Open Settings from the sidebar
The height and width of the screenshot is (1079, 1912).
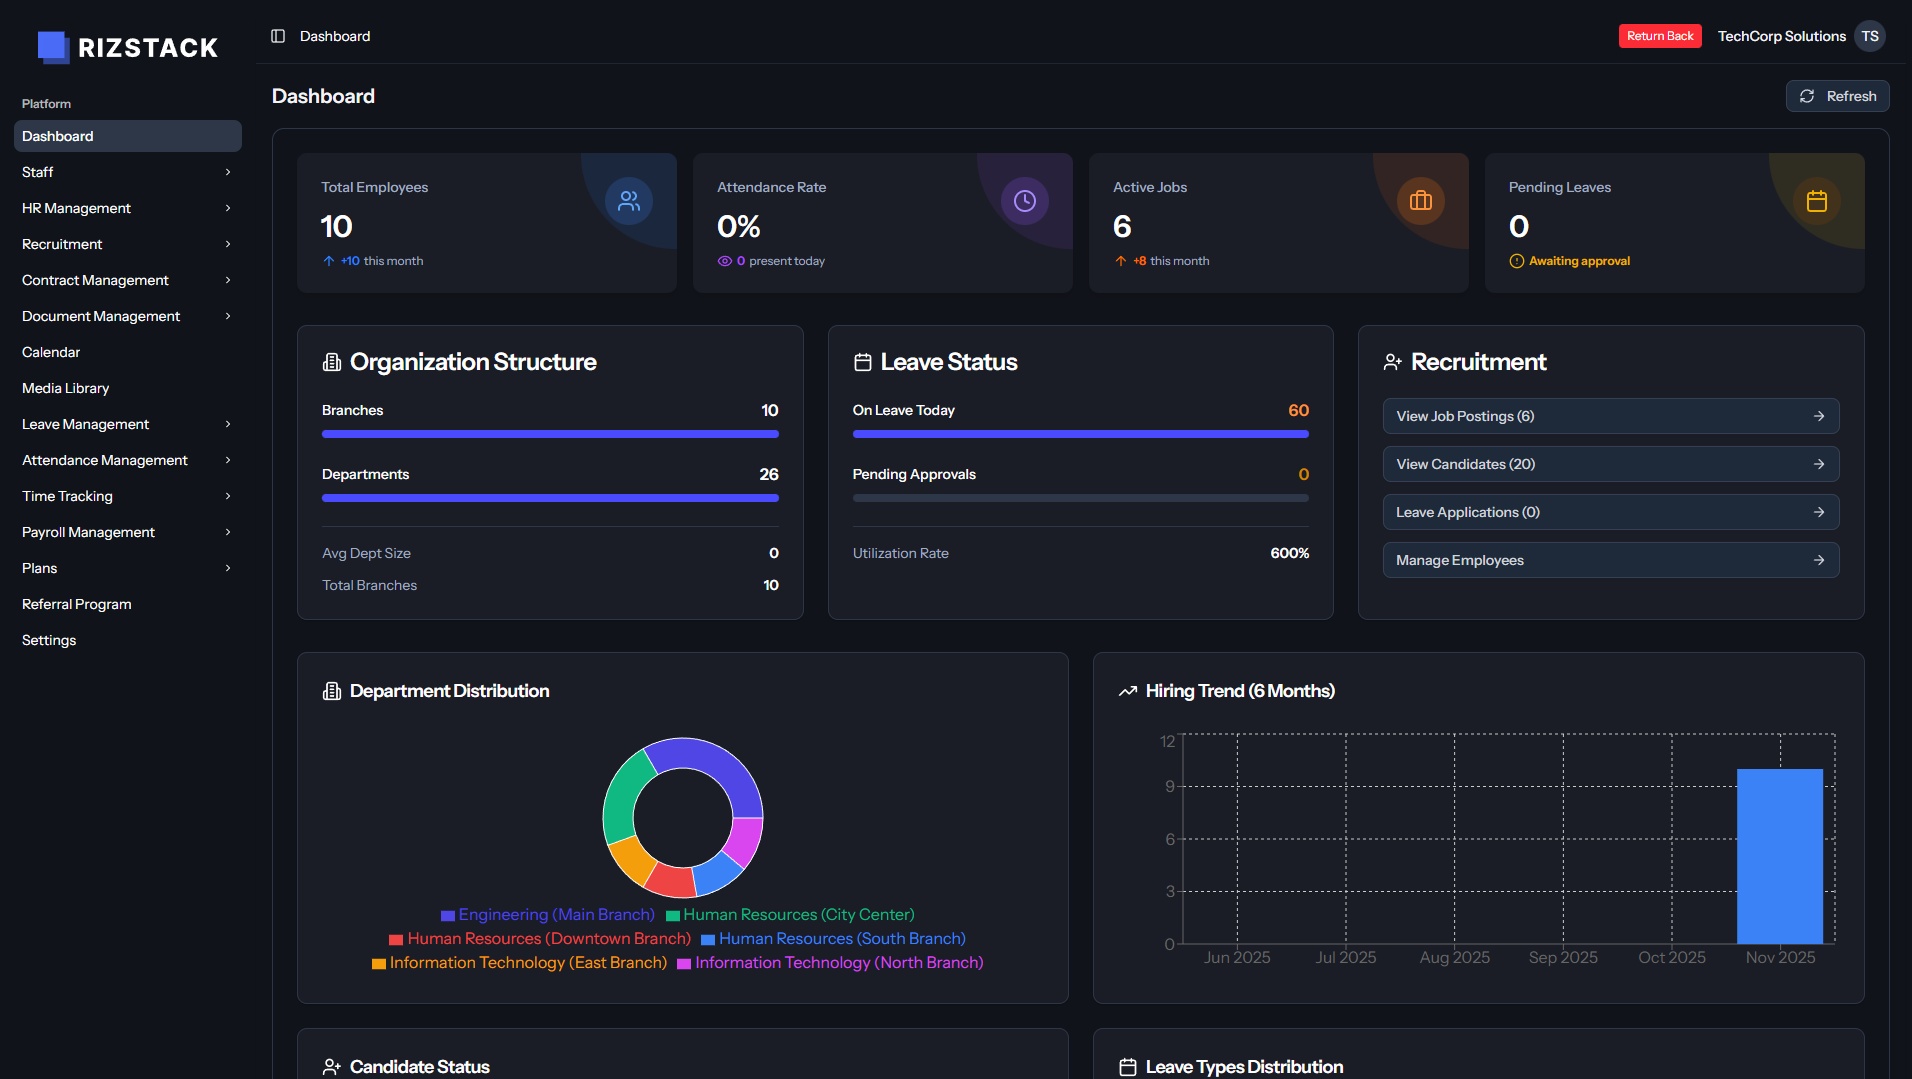[x=128, y=640]
